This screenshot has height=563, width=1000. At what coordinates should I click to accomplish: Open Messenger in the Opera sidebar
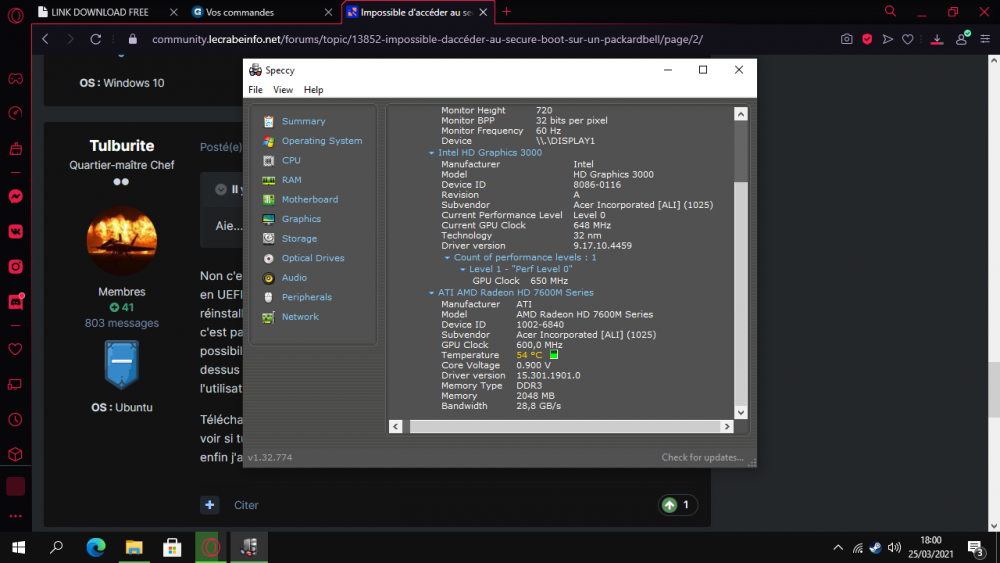[15, 196]
